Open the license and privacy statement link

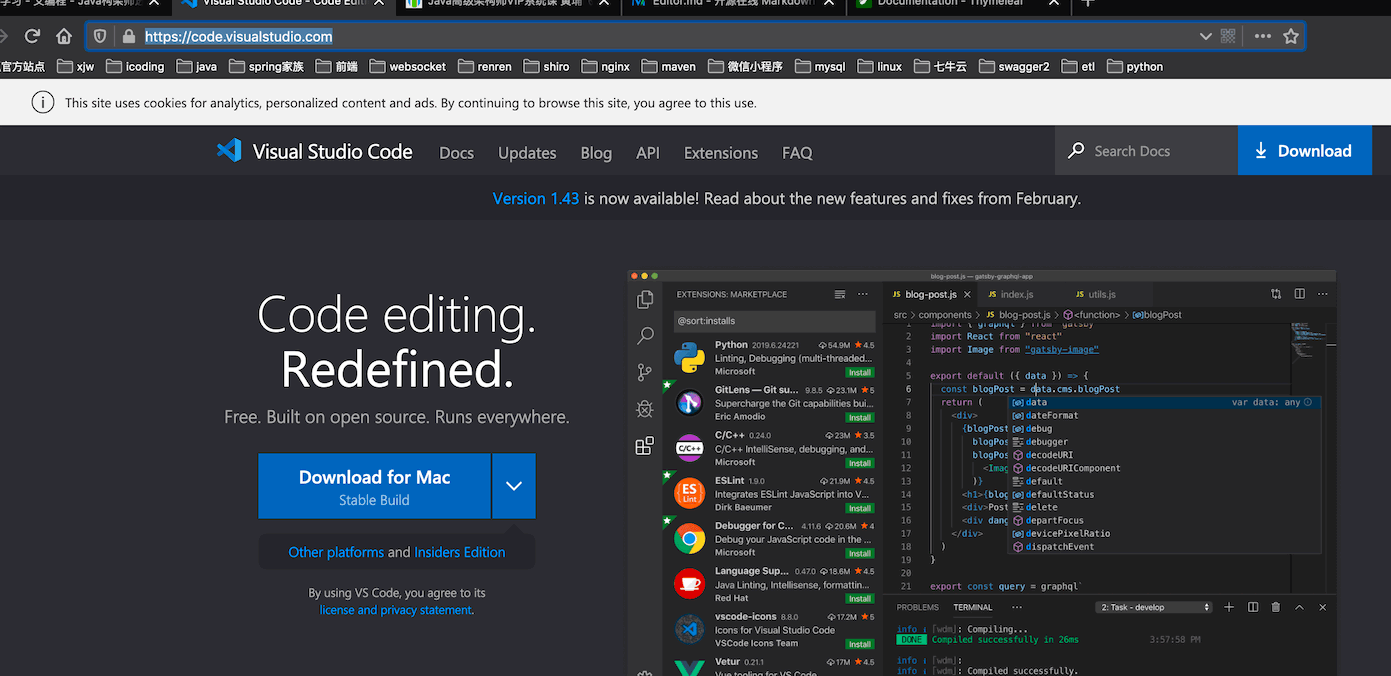[x=395, y=610]
